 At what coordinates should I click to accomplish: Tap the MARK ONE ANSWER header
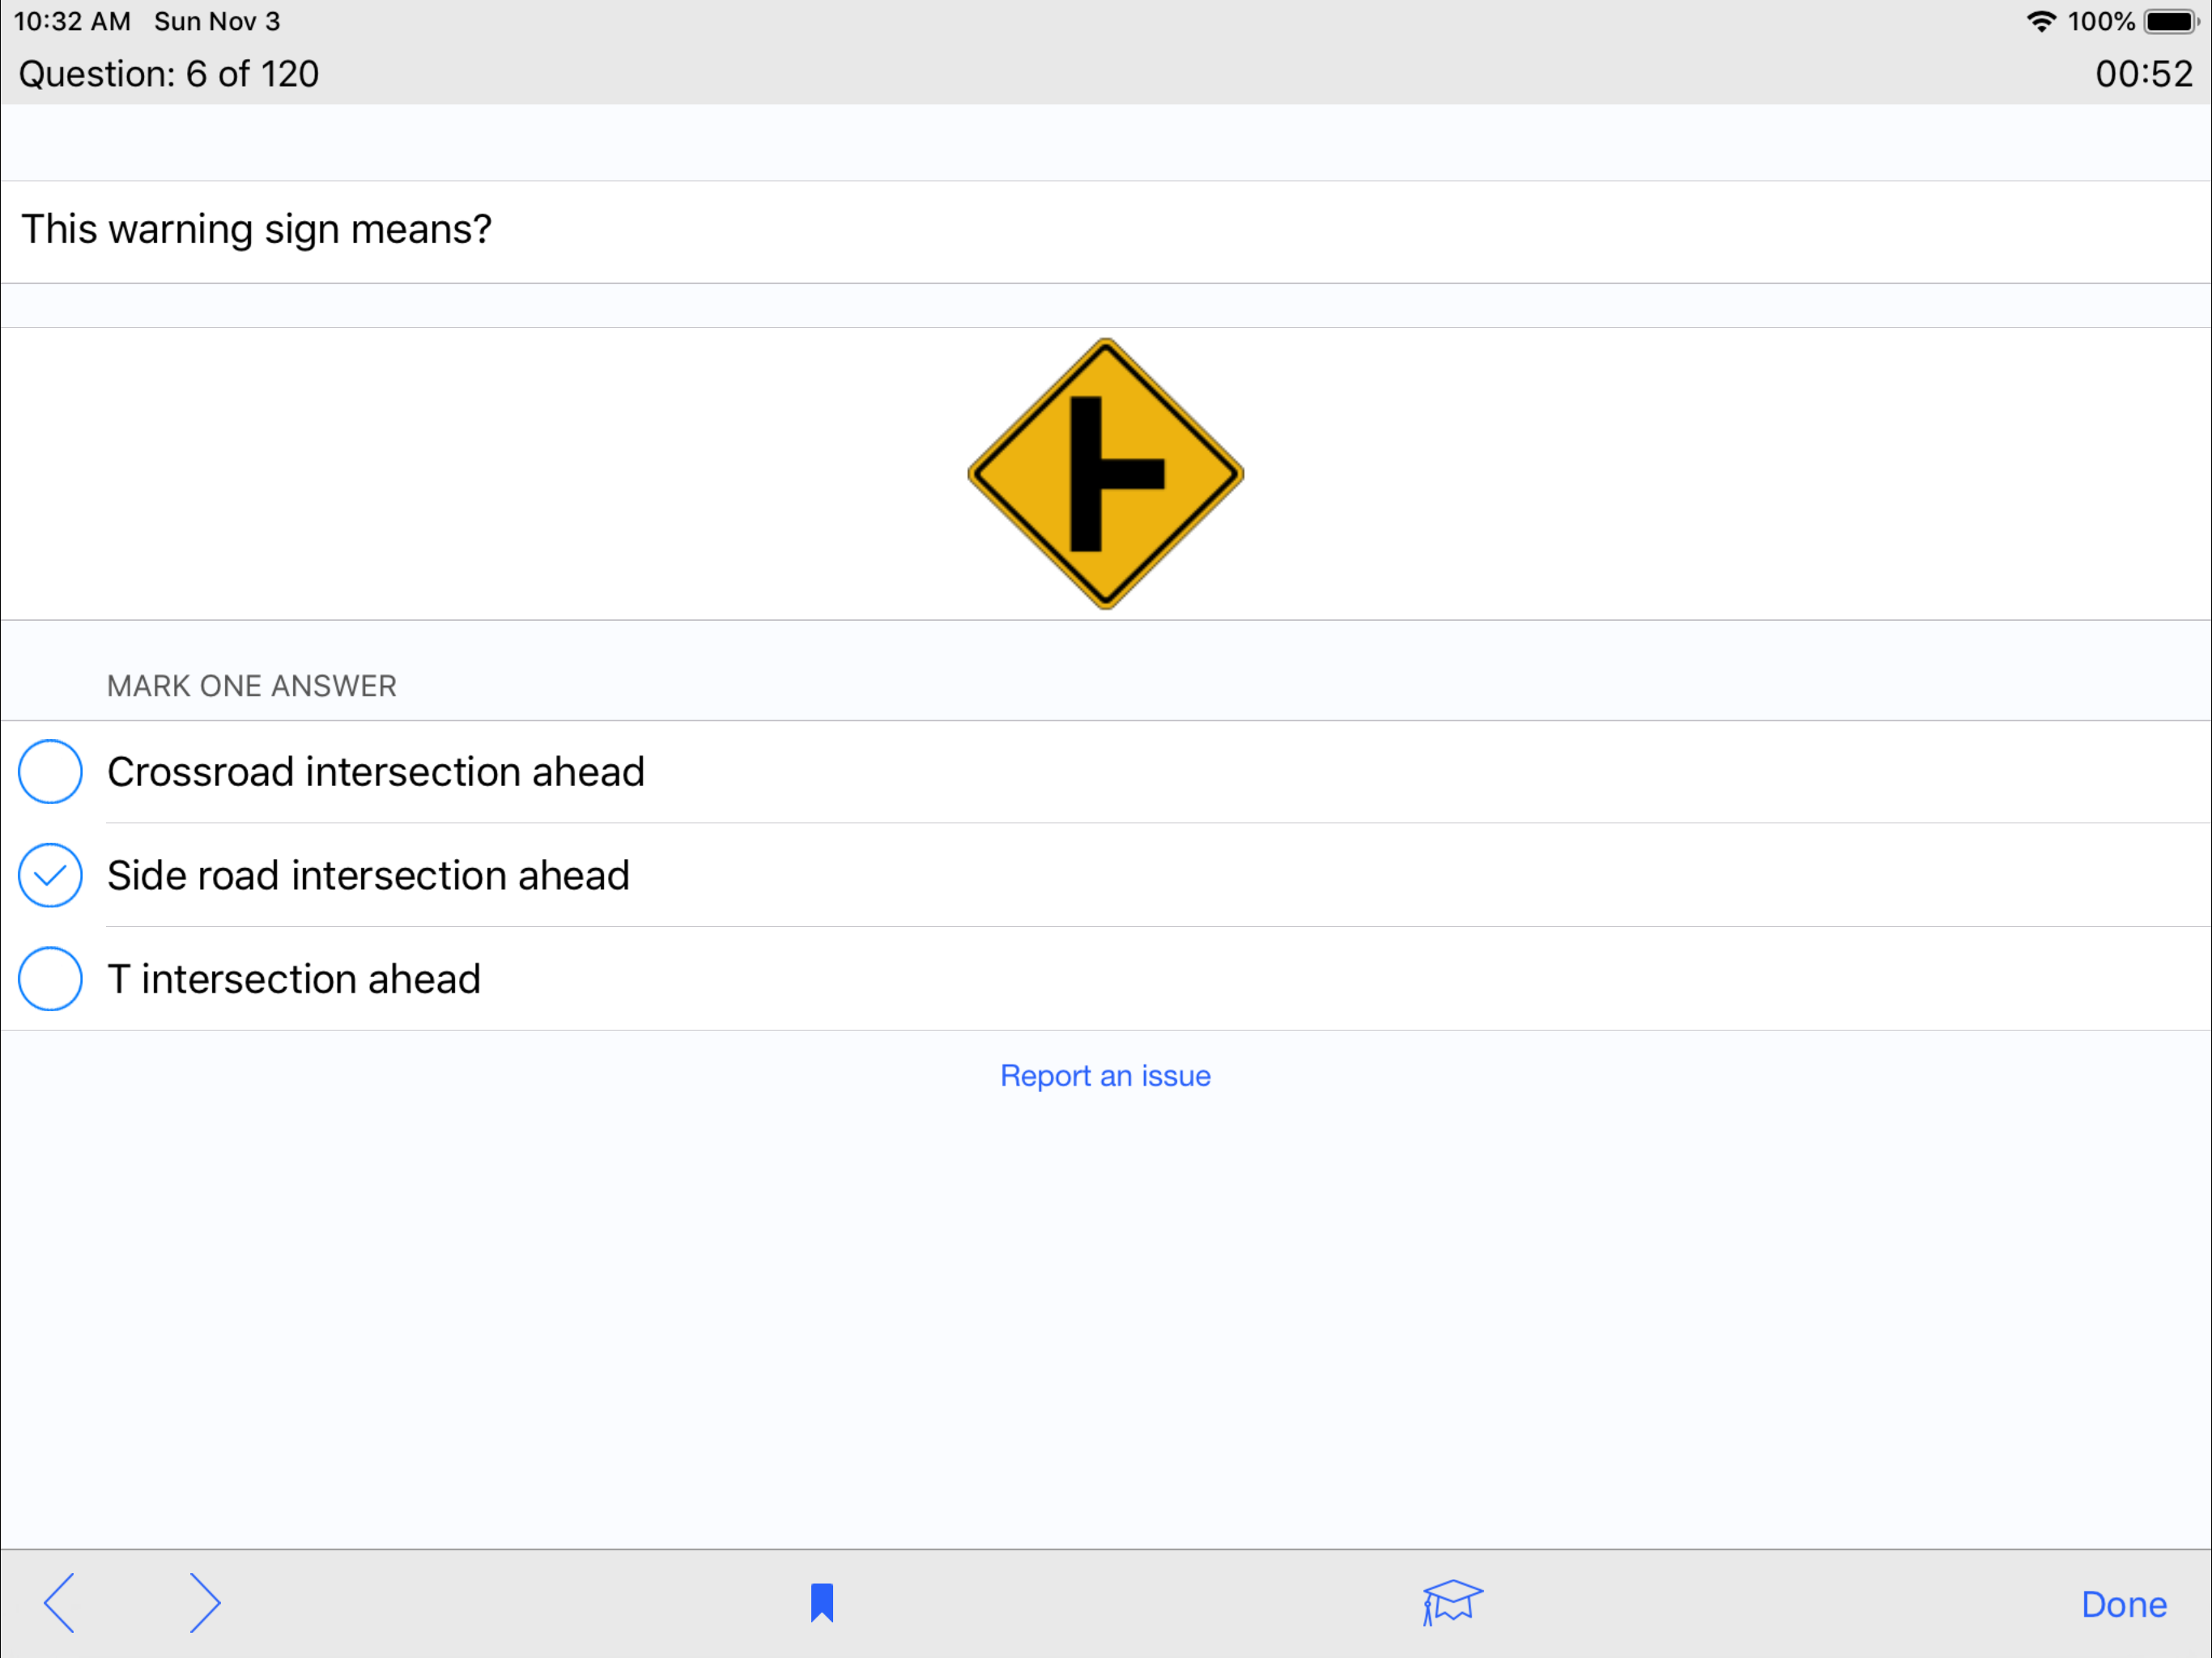tap(252, 686)
